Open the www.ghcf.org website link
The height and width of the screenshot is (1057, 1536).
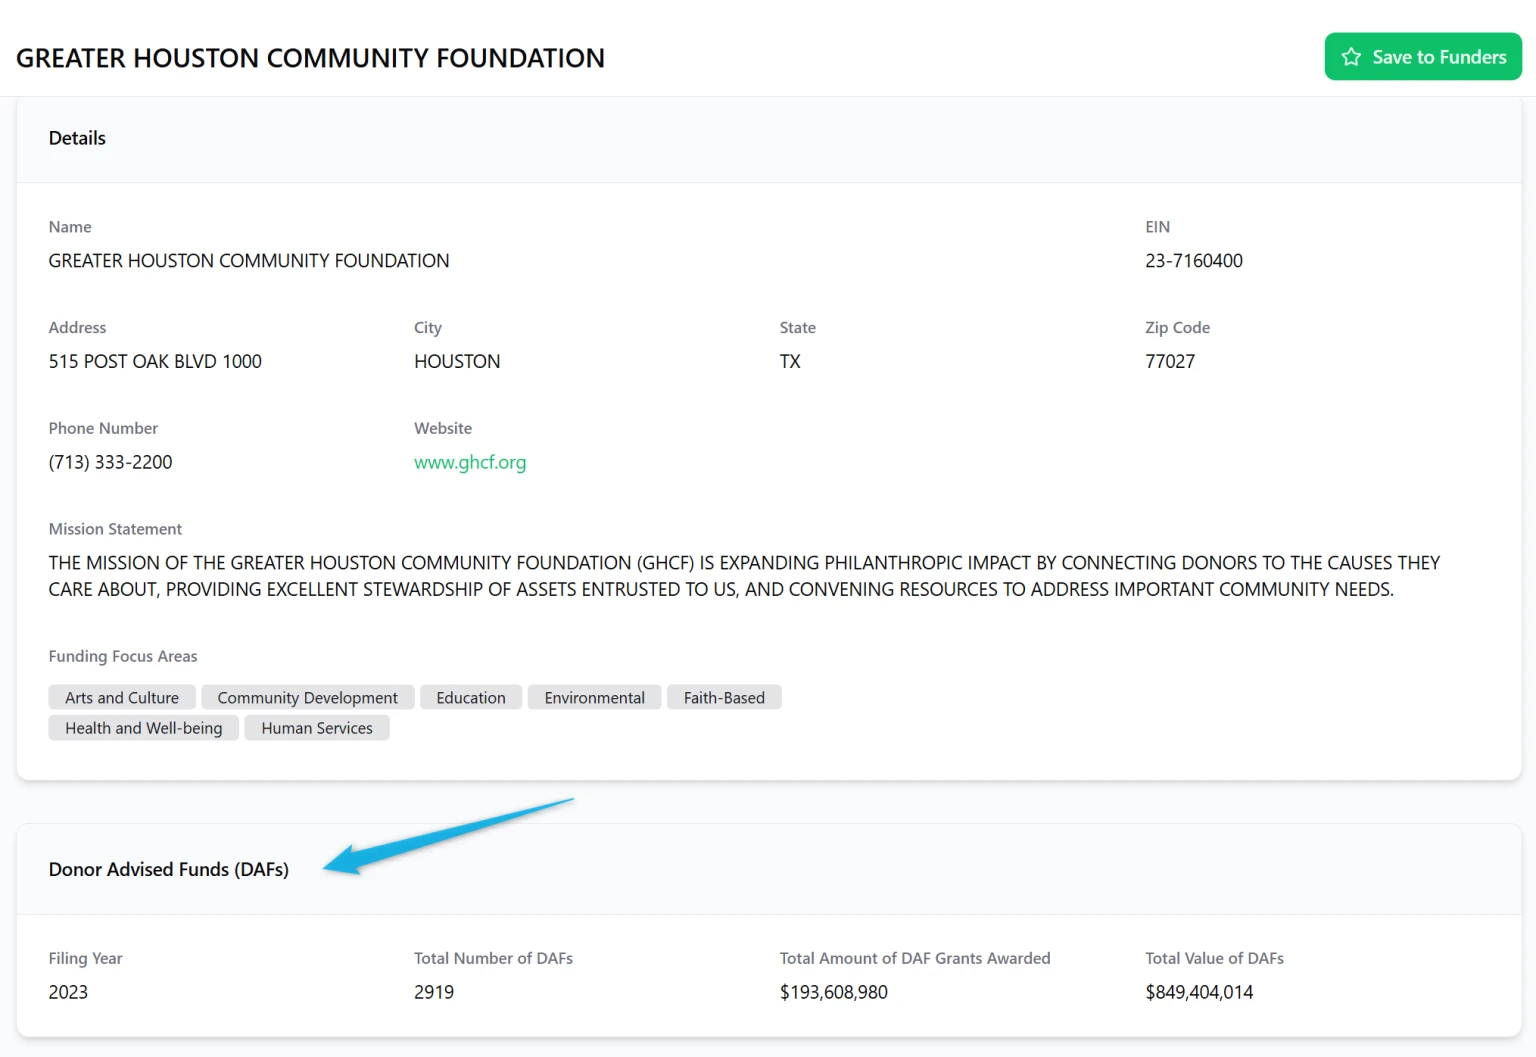click(470, 462)
